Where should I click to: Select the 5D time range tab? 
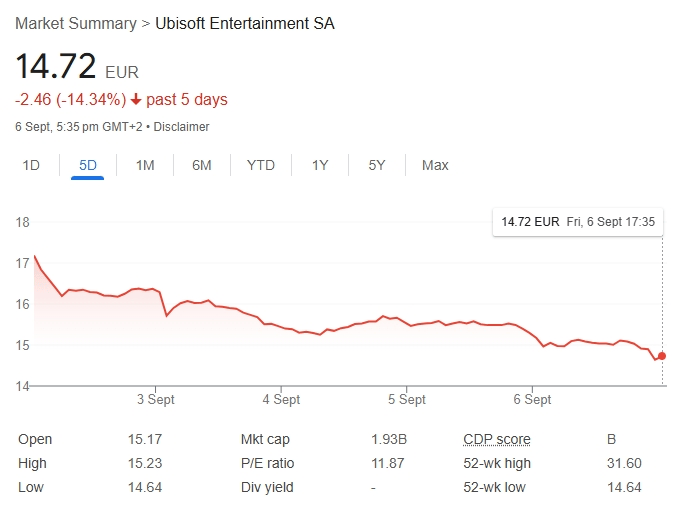point(88,165)
